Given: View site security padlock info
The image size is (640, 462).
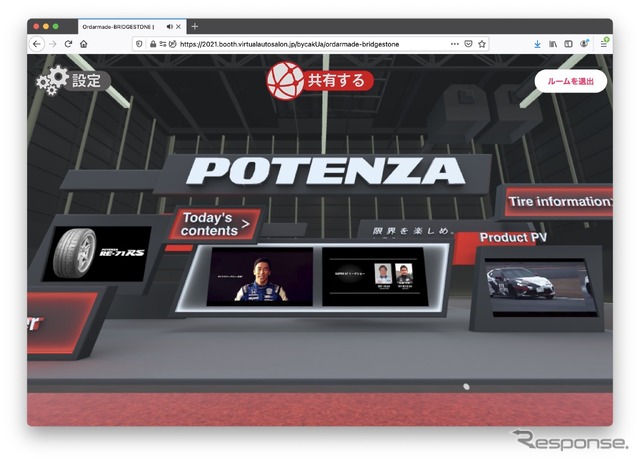Looking at the screenshot, I should pos(153,44).
